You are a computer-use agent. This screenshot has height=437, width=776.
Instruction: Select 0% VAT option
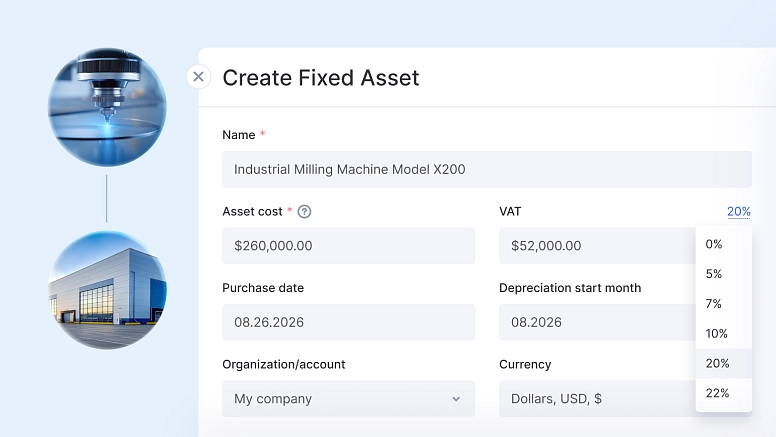(x=724, y=244)
